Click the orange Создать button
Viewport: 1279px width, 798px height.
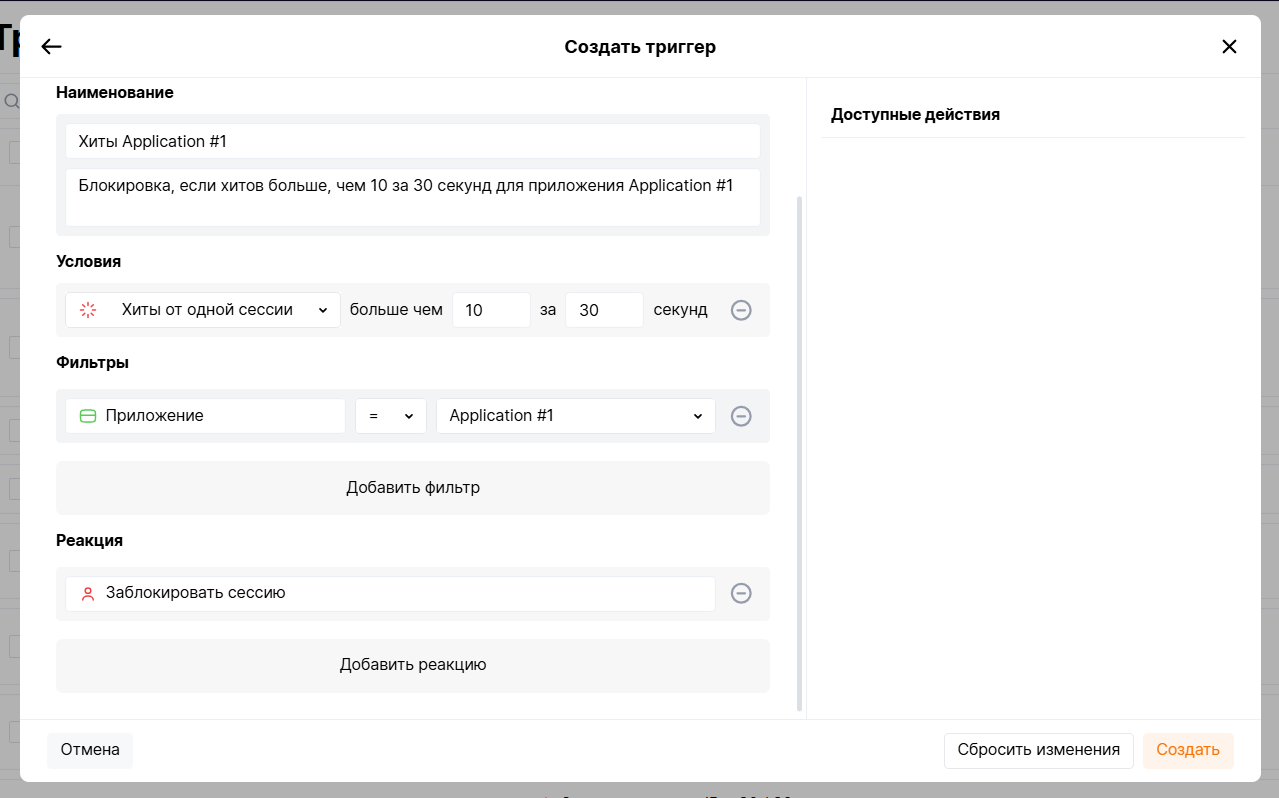tap(1188, 750)
